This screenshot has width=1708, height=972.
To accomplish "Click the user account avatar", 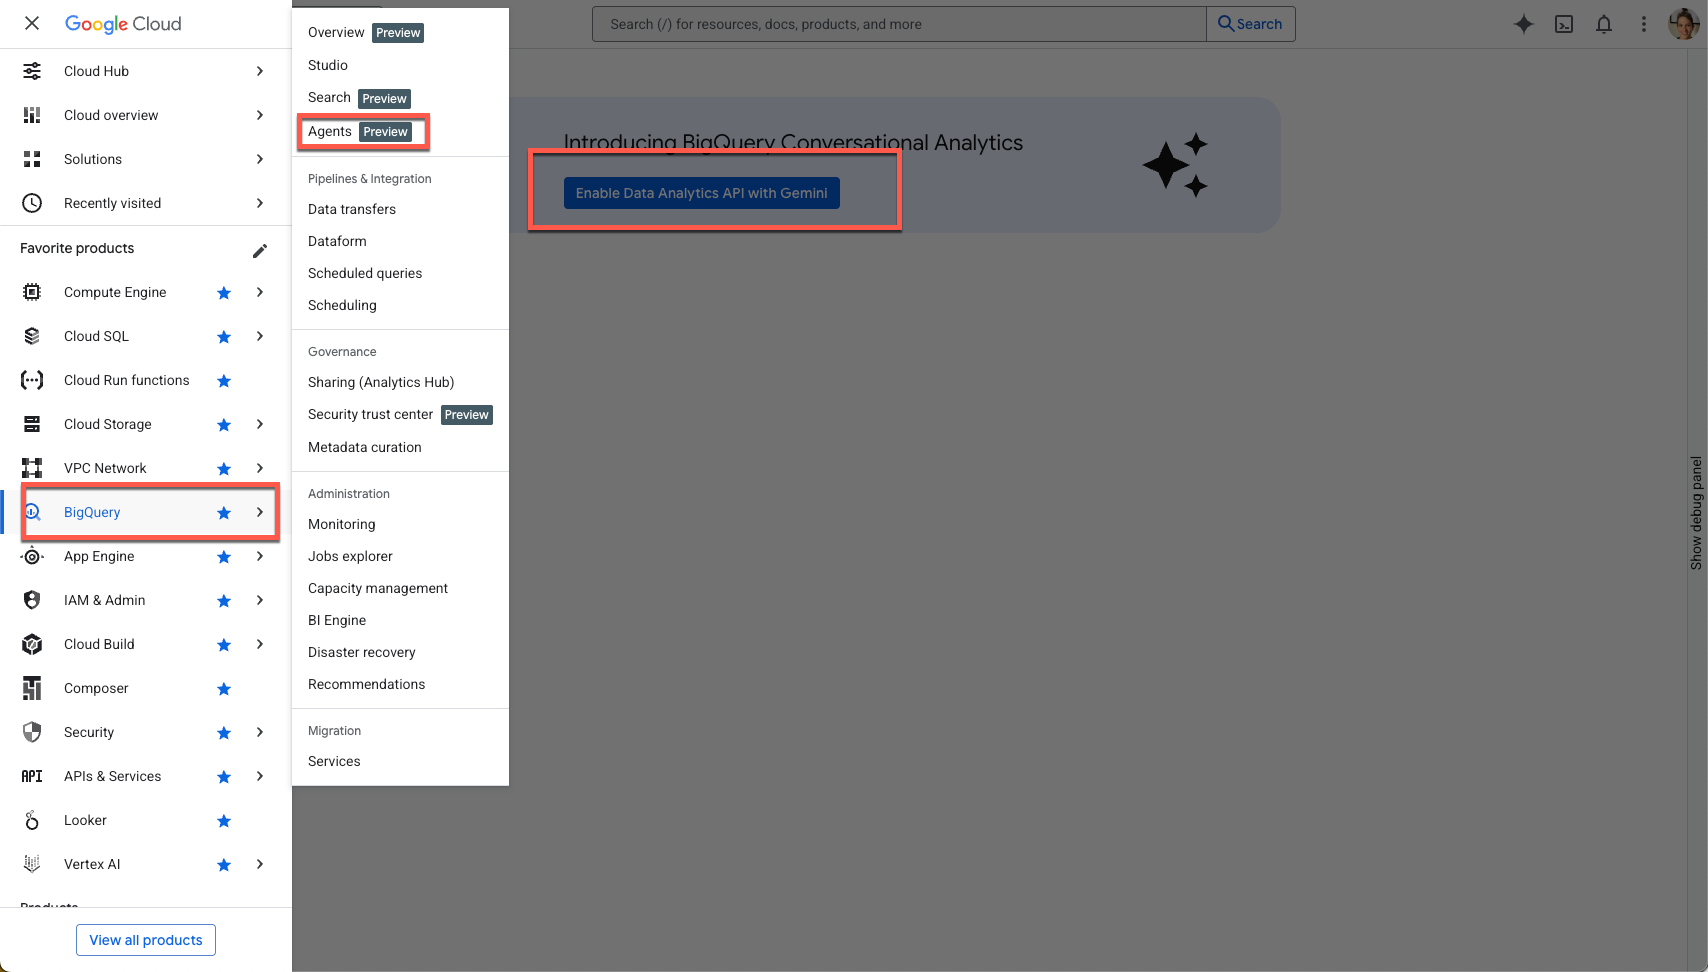I will pos(1684,24).
